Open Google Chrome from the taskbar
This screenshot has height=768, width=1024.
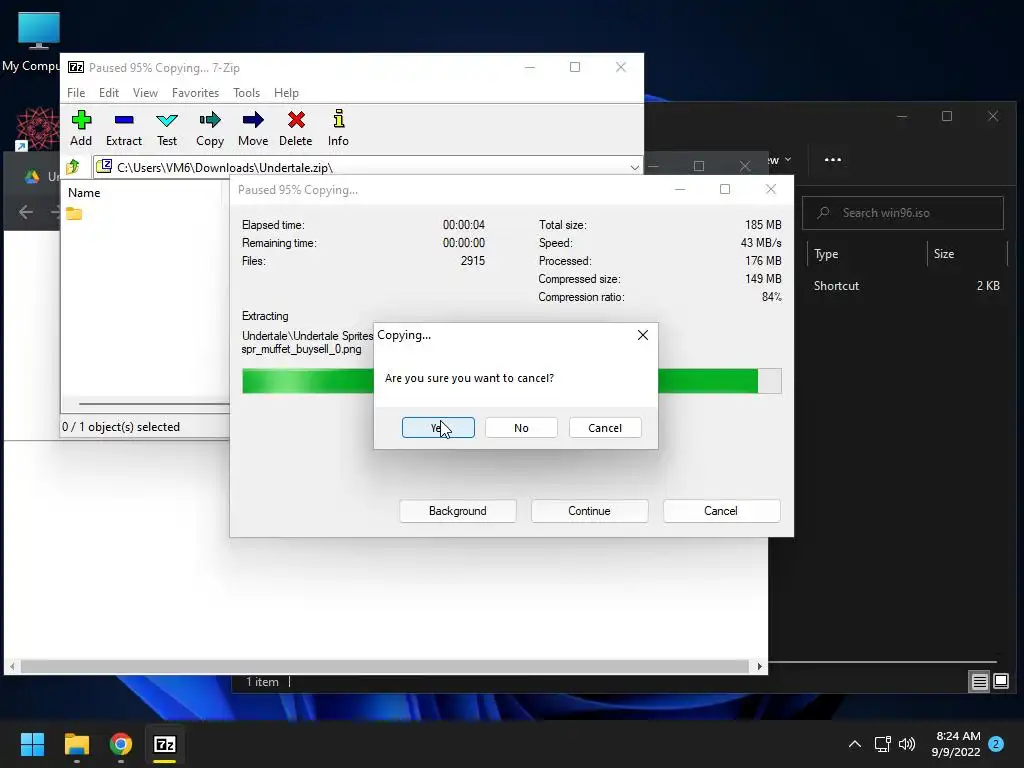121,744
